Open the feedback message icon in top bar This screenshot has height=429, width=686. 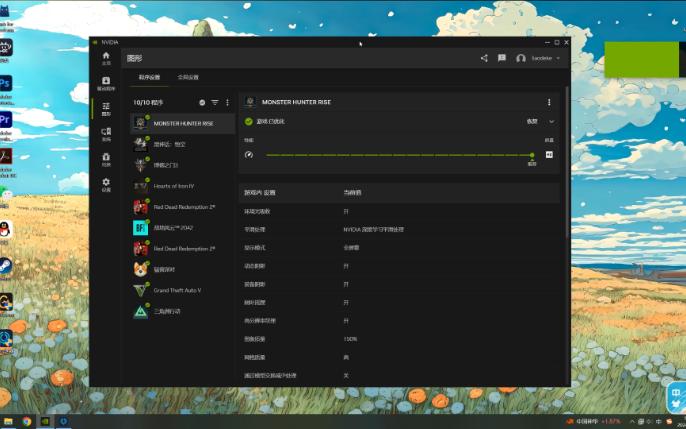click(x=502, y=58)
